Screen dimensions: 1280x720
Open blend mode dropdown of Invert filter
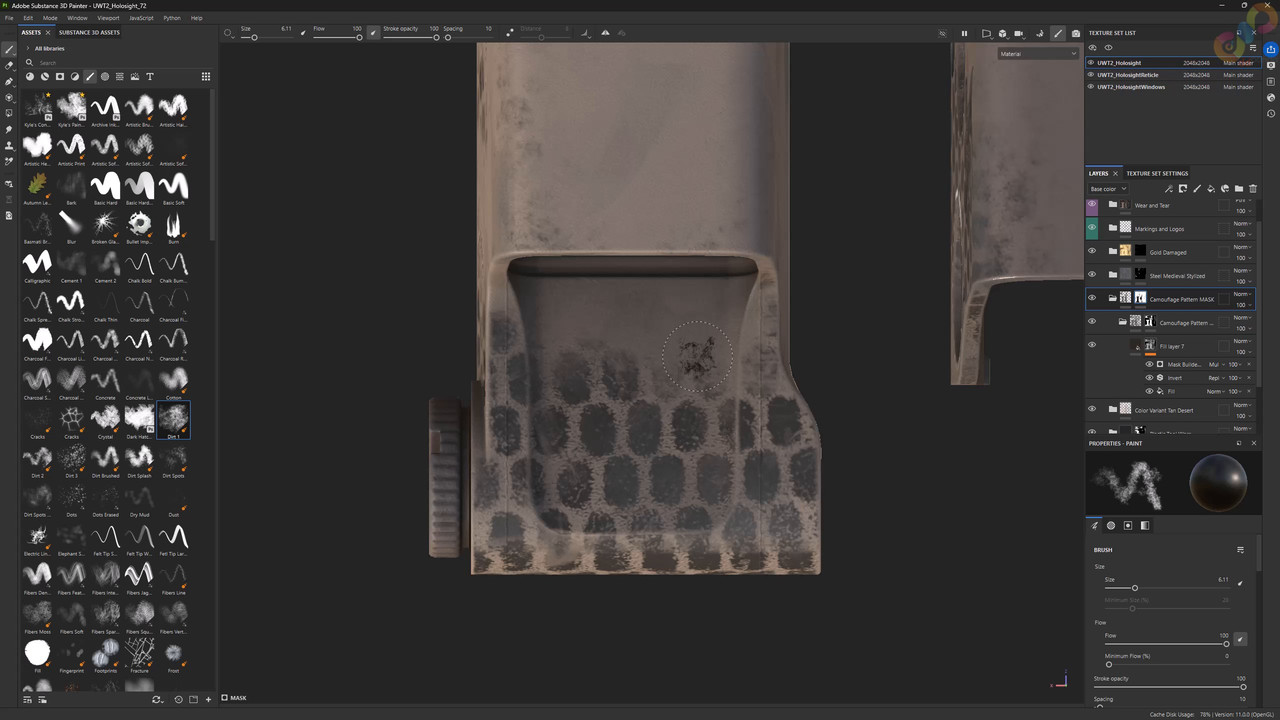pyautogui.click(x=1216, y=378)
